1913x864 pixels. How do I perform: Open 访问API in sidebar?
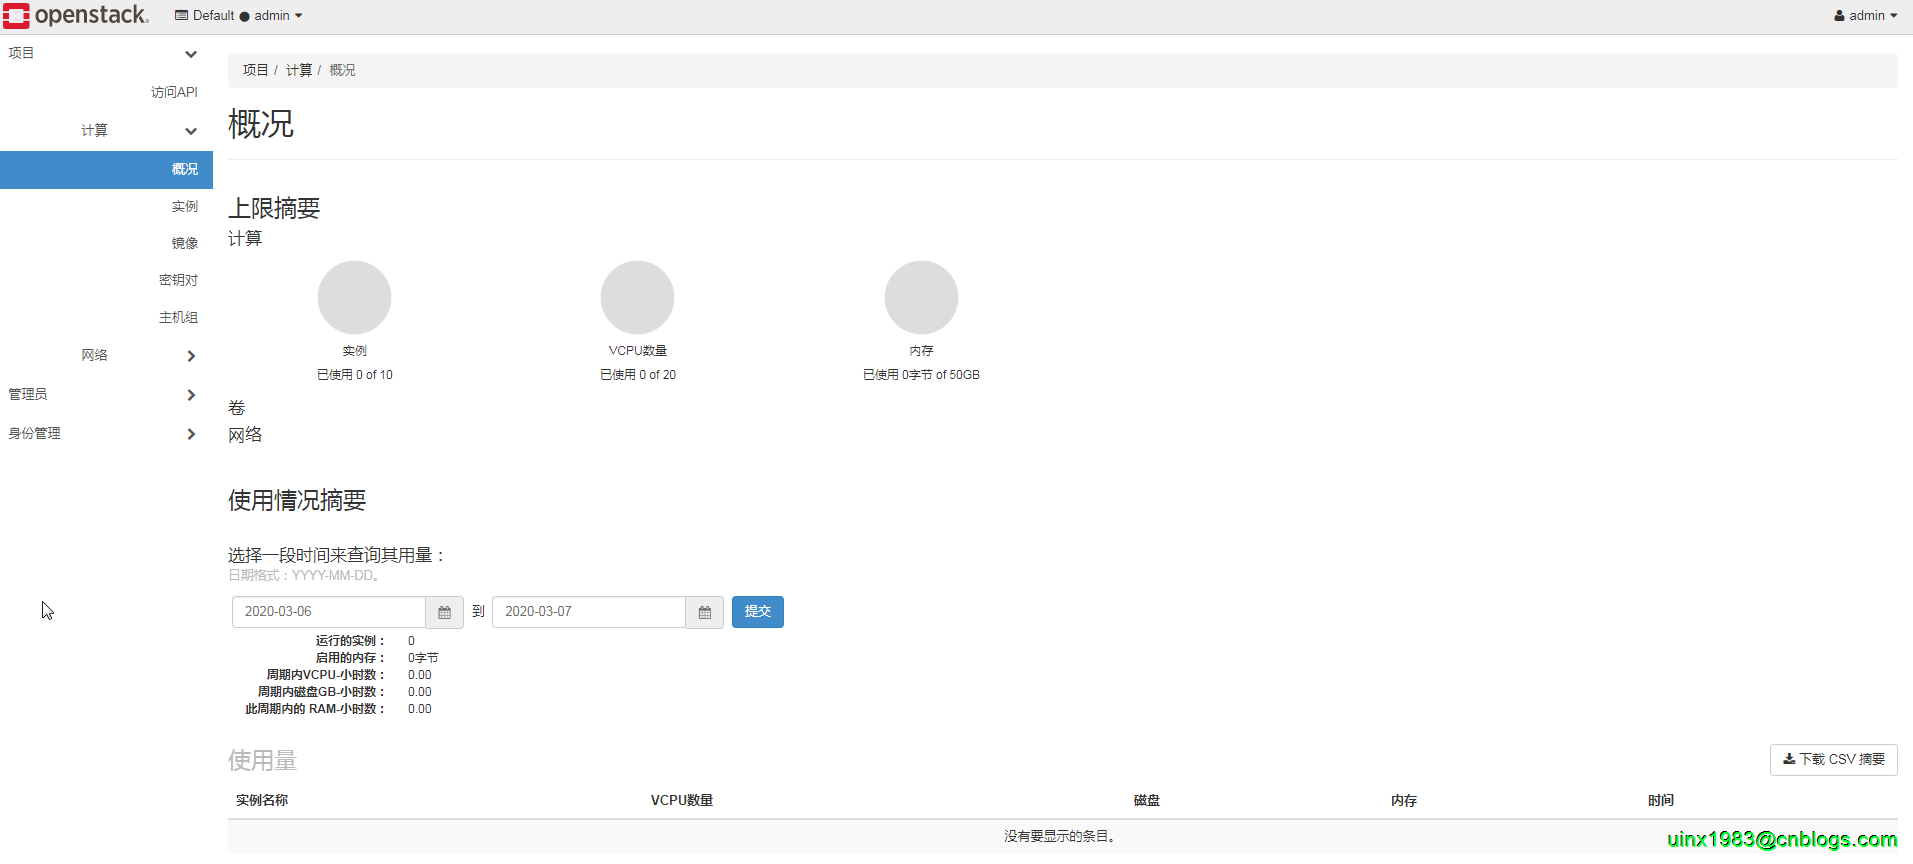point(174,92)
